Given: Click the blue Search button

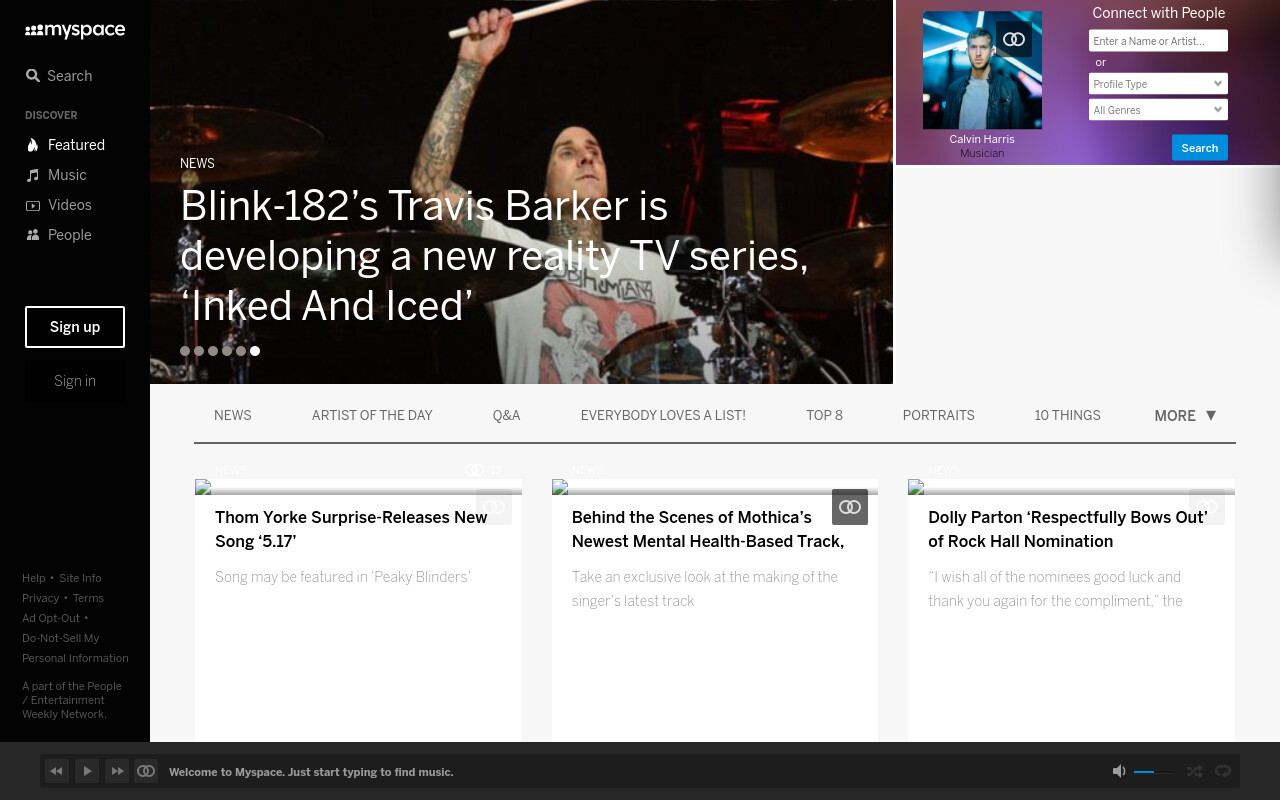Looking at the screenshot, I should pyautogui.click(x=1199, y=148).
